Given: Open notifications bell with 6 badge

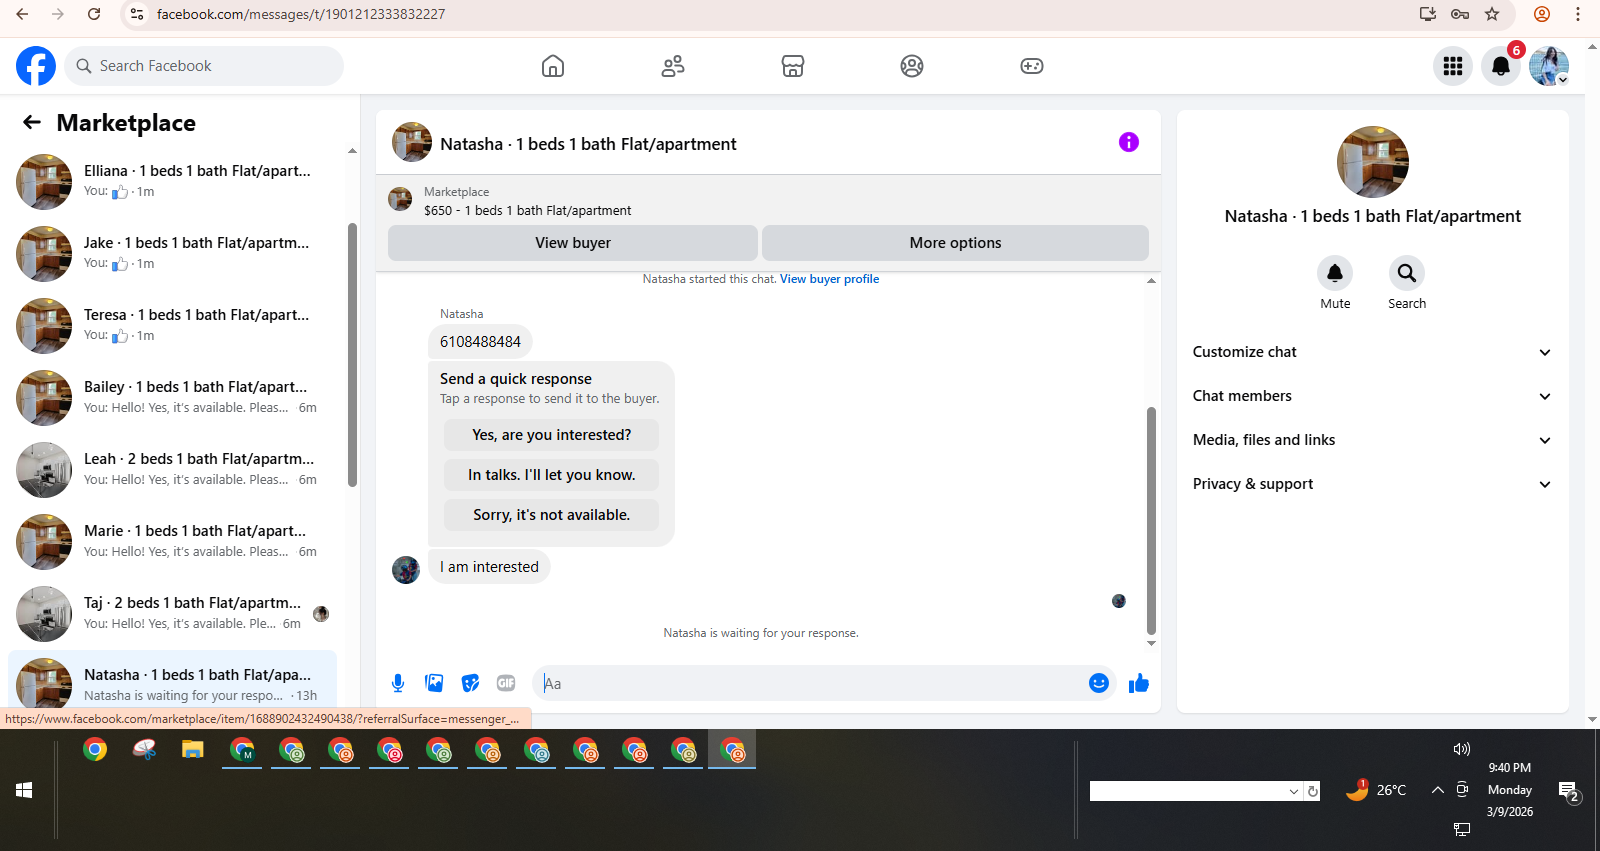Looking at the screenshot, I should pos(1501,66).
